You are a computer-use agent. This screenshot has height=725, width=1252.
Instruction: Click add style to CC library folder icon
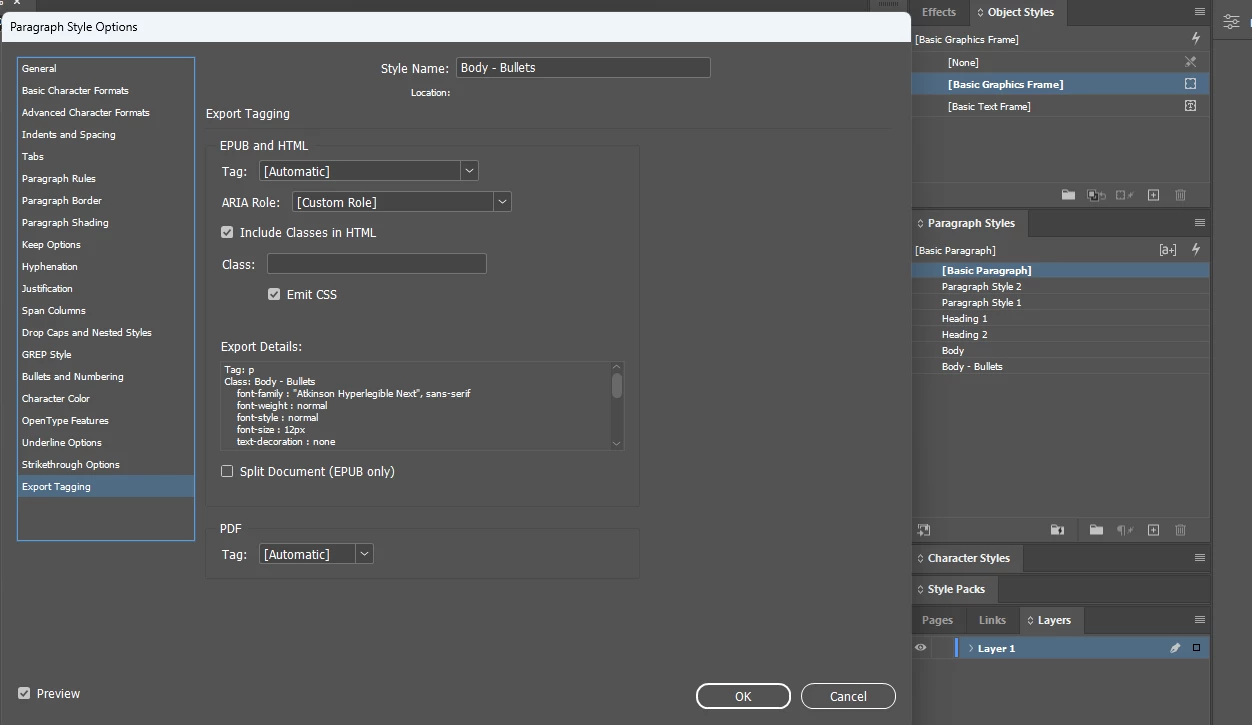pos(1056,530)
